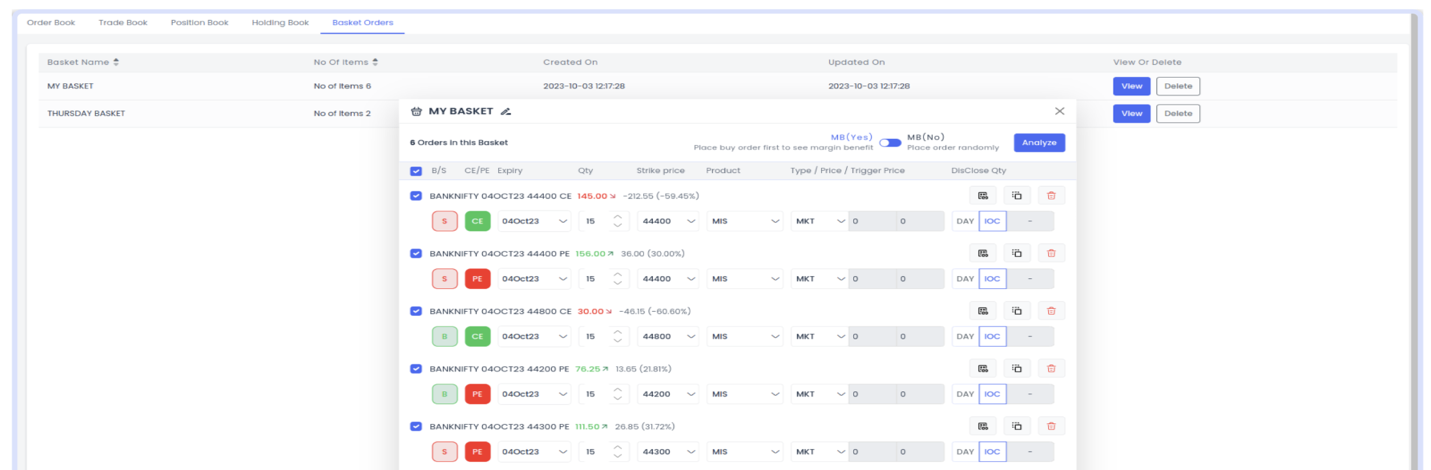This screenshot has height=470, width=1431.
Task: Open the Holding Book tab
Action: 280,22
